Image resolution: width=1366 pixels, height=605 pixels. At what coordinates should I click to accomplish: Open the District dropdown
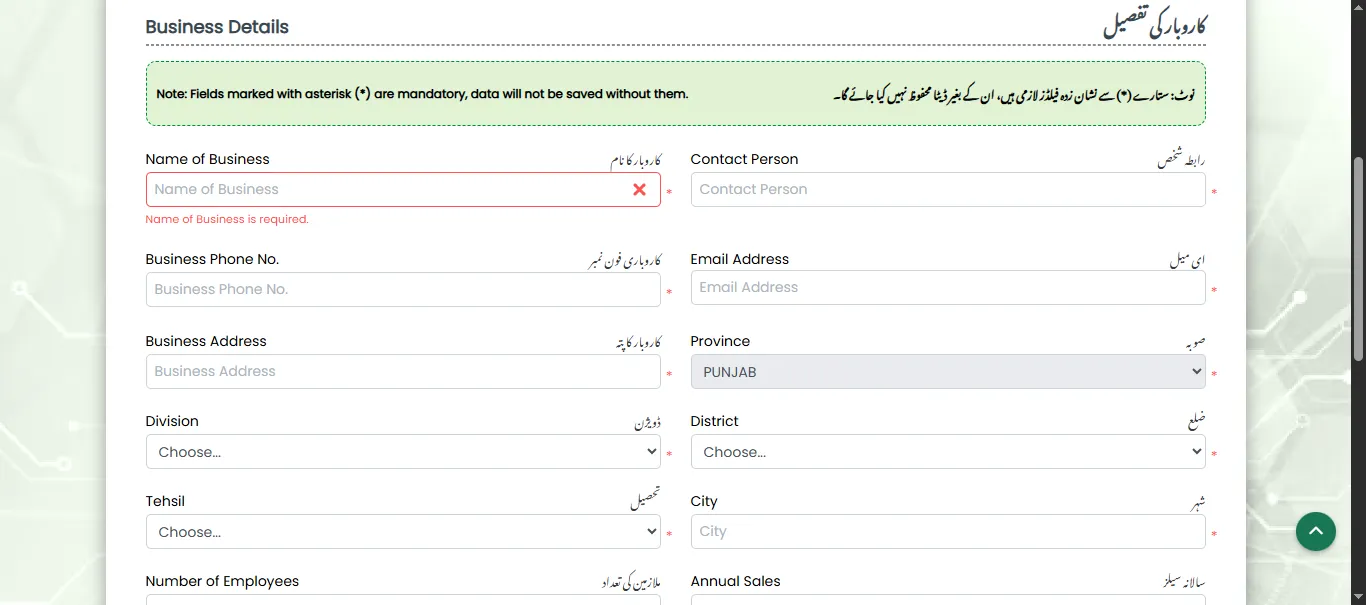947,452
